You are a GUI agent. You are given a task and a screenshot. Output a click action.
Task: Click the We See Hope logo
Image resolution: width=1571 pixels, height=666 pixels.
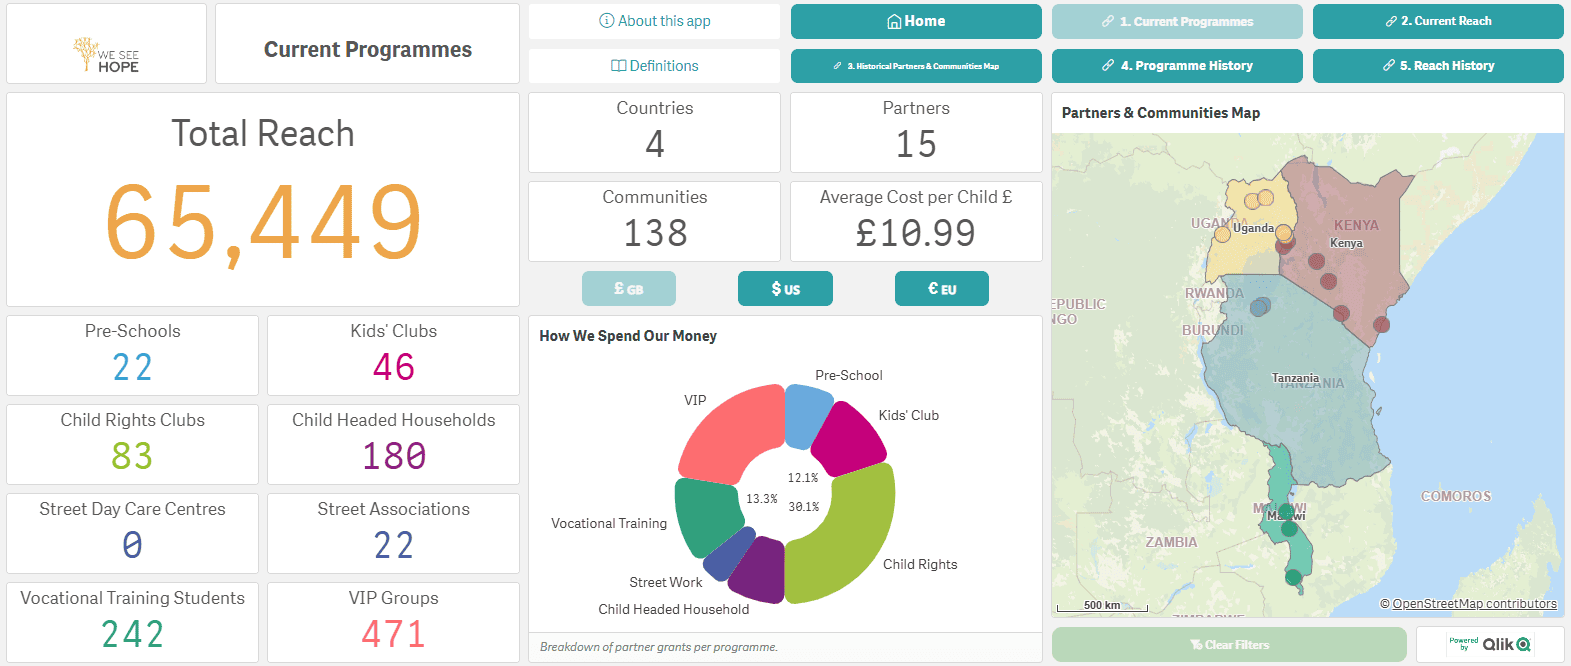pos(106,55)
